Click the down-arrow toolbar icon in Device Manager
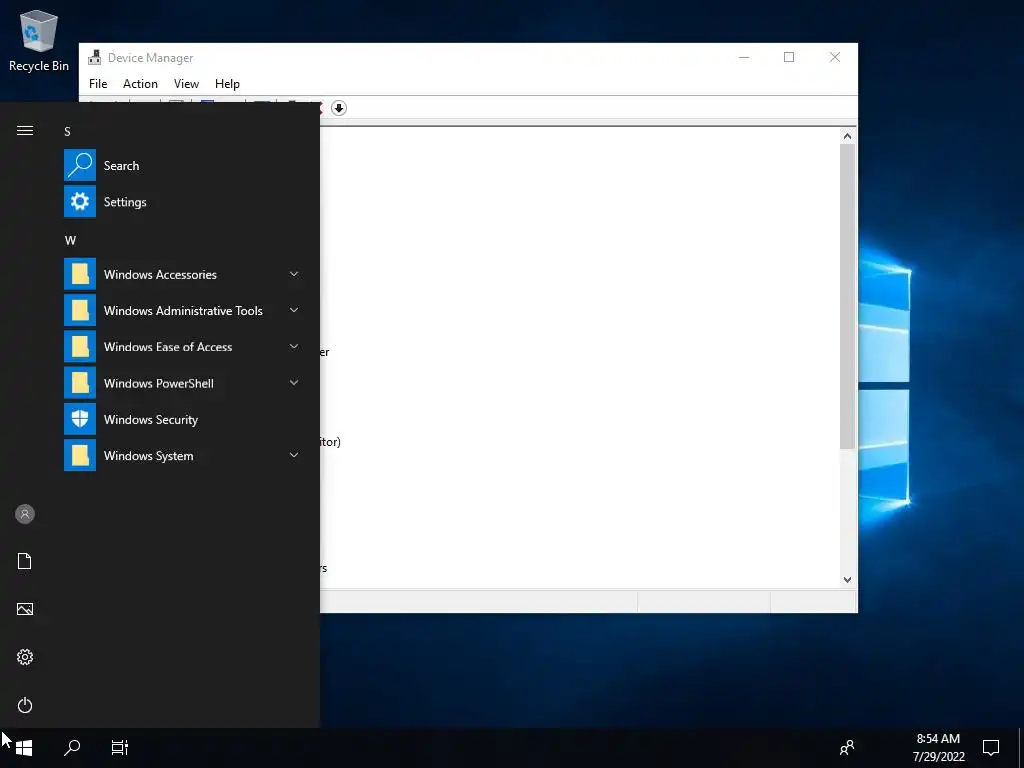The image size is (1024, 768). click(338, 108)
